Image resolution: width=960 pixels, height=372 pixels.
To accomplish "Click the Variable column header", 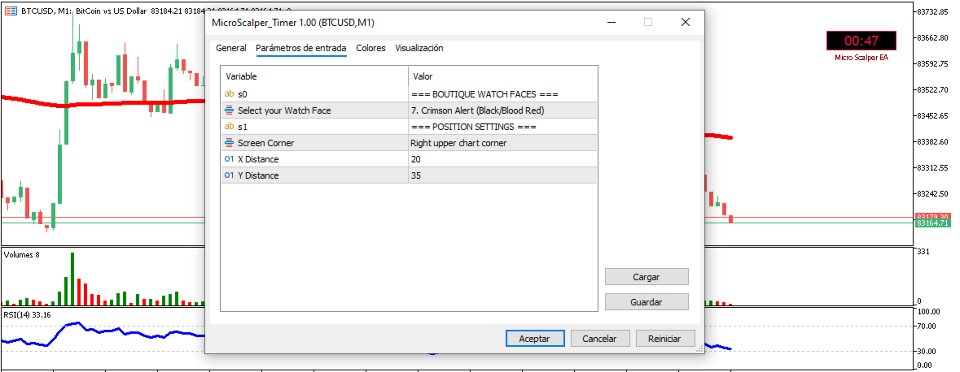I will (314, 76).
